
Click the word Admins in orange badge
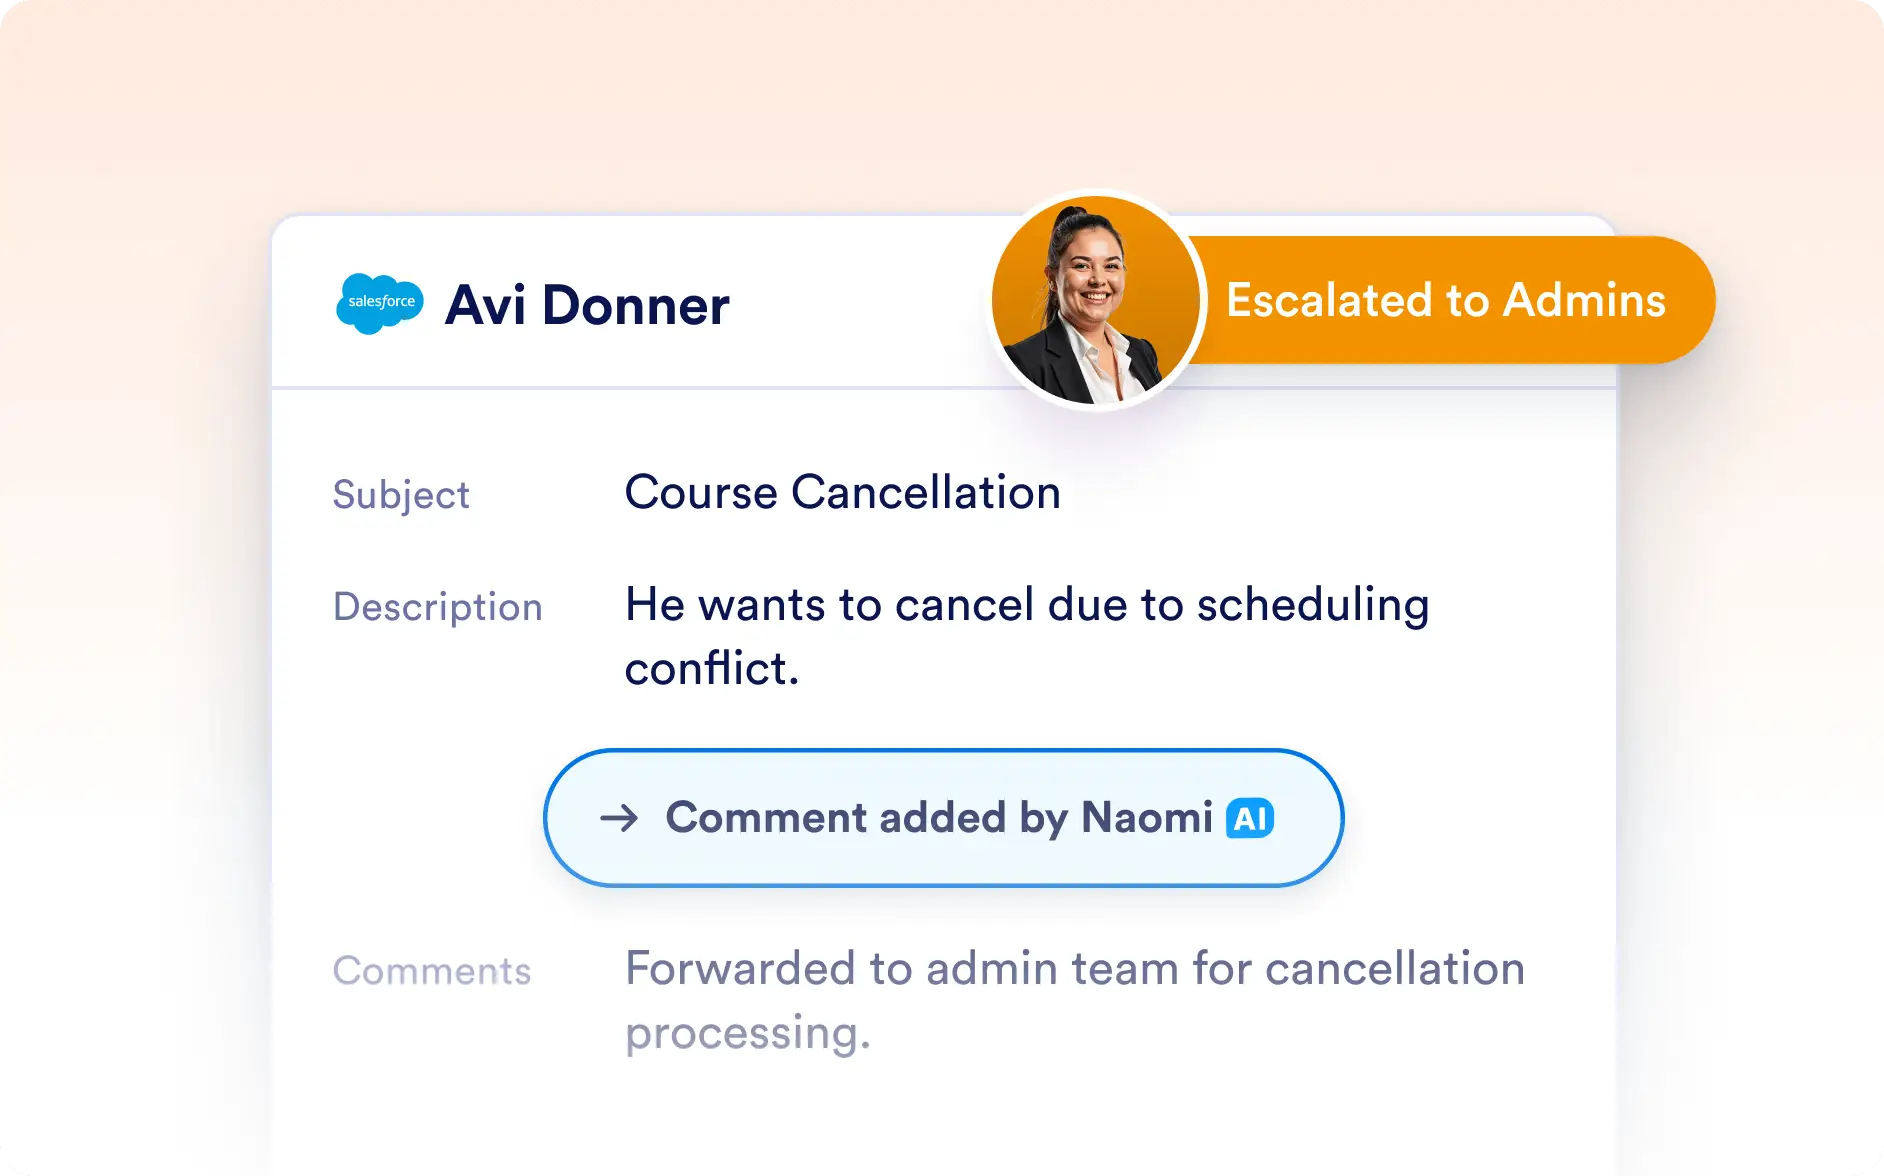point(1585,300)
